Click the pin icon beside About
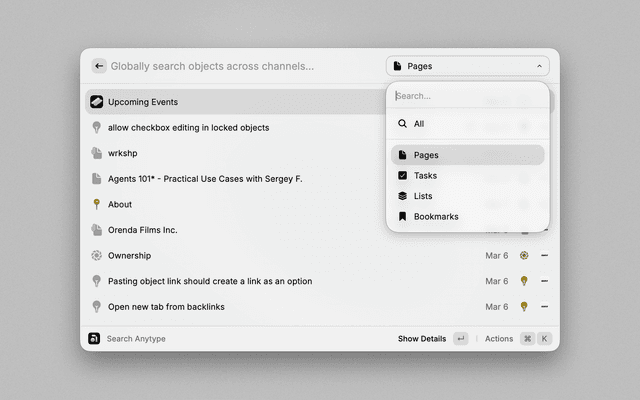The height and width of the screenshot is (400, 640). 96,204
